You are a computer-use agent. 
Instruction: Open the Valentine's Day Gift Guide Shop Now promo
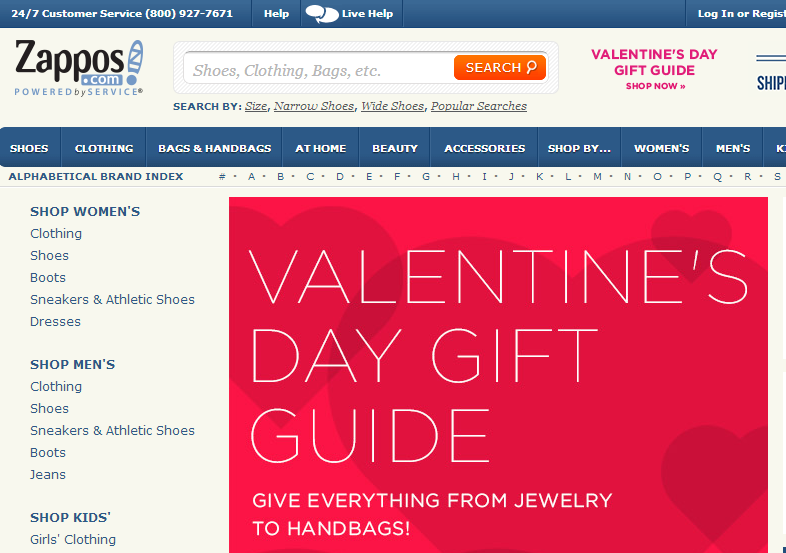(655, 86)
